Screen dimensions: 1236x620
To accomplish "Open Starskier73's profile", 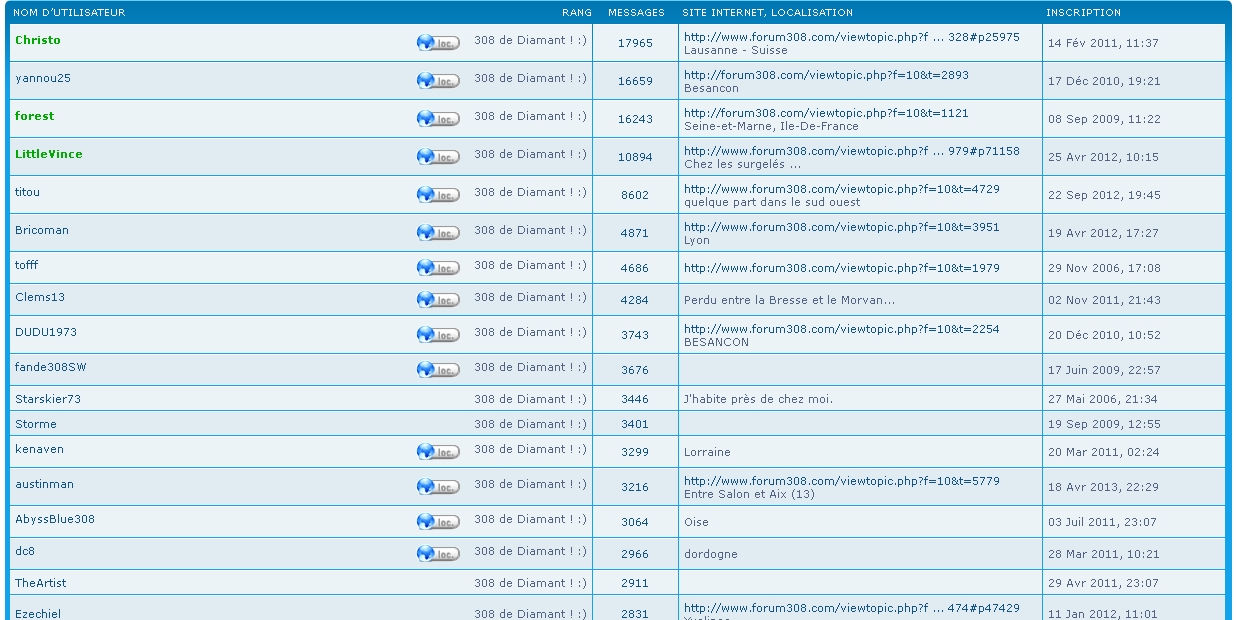I will (x=48, y=399).
